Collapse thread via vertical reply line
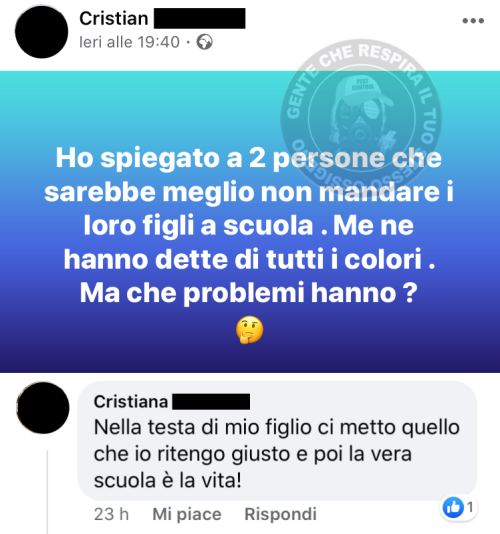 click(47, 492)
